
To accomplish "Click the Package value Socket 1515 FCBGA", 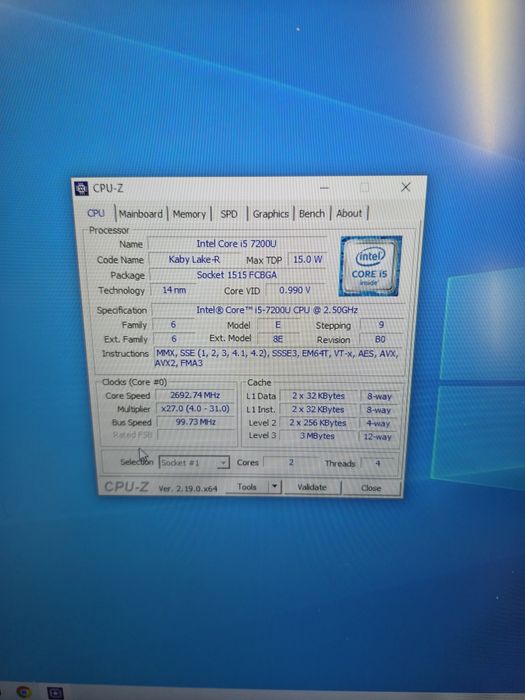I will click(237, 275).
